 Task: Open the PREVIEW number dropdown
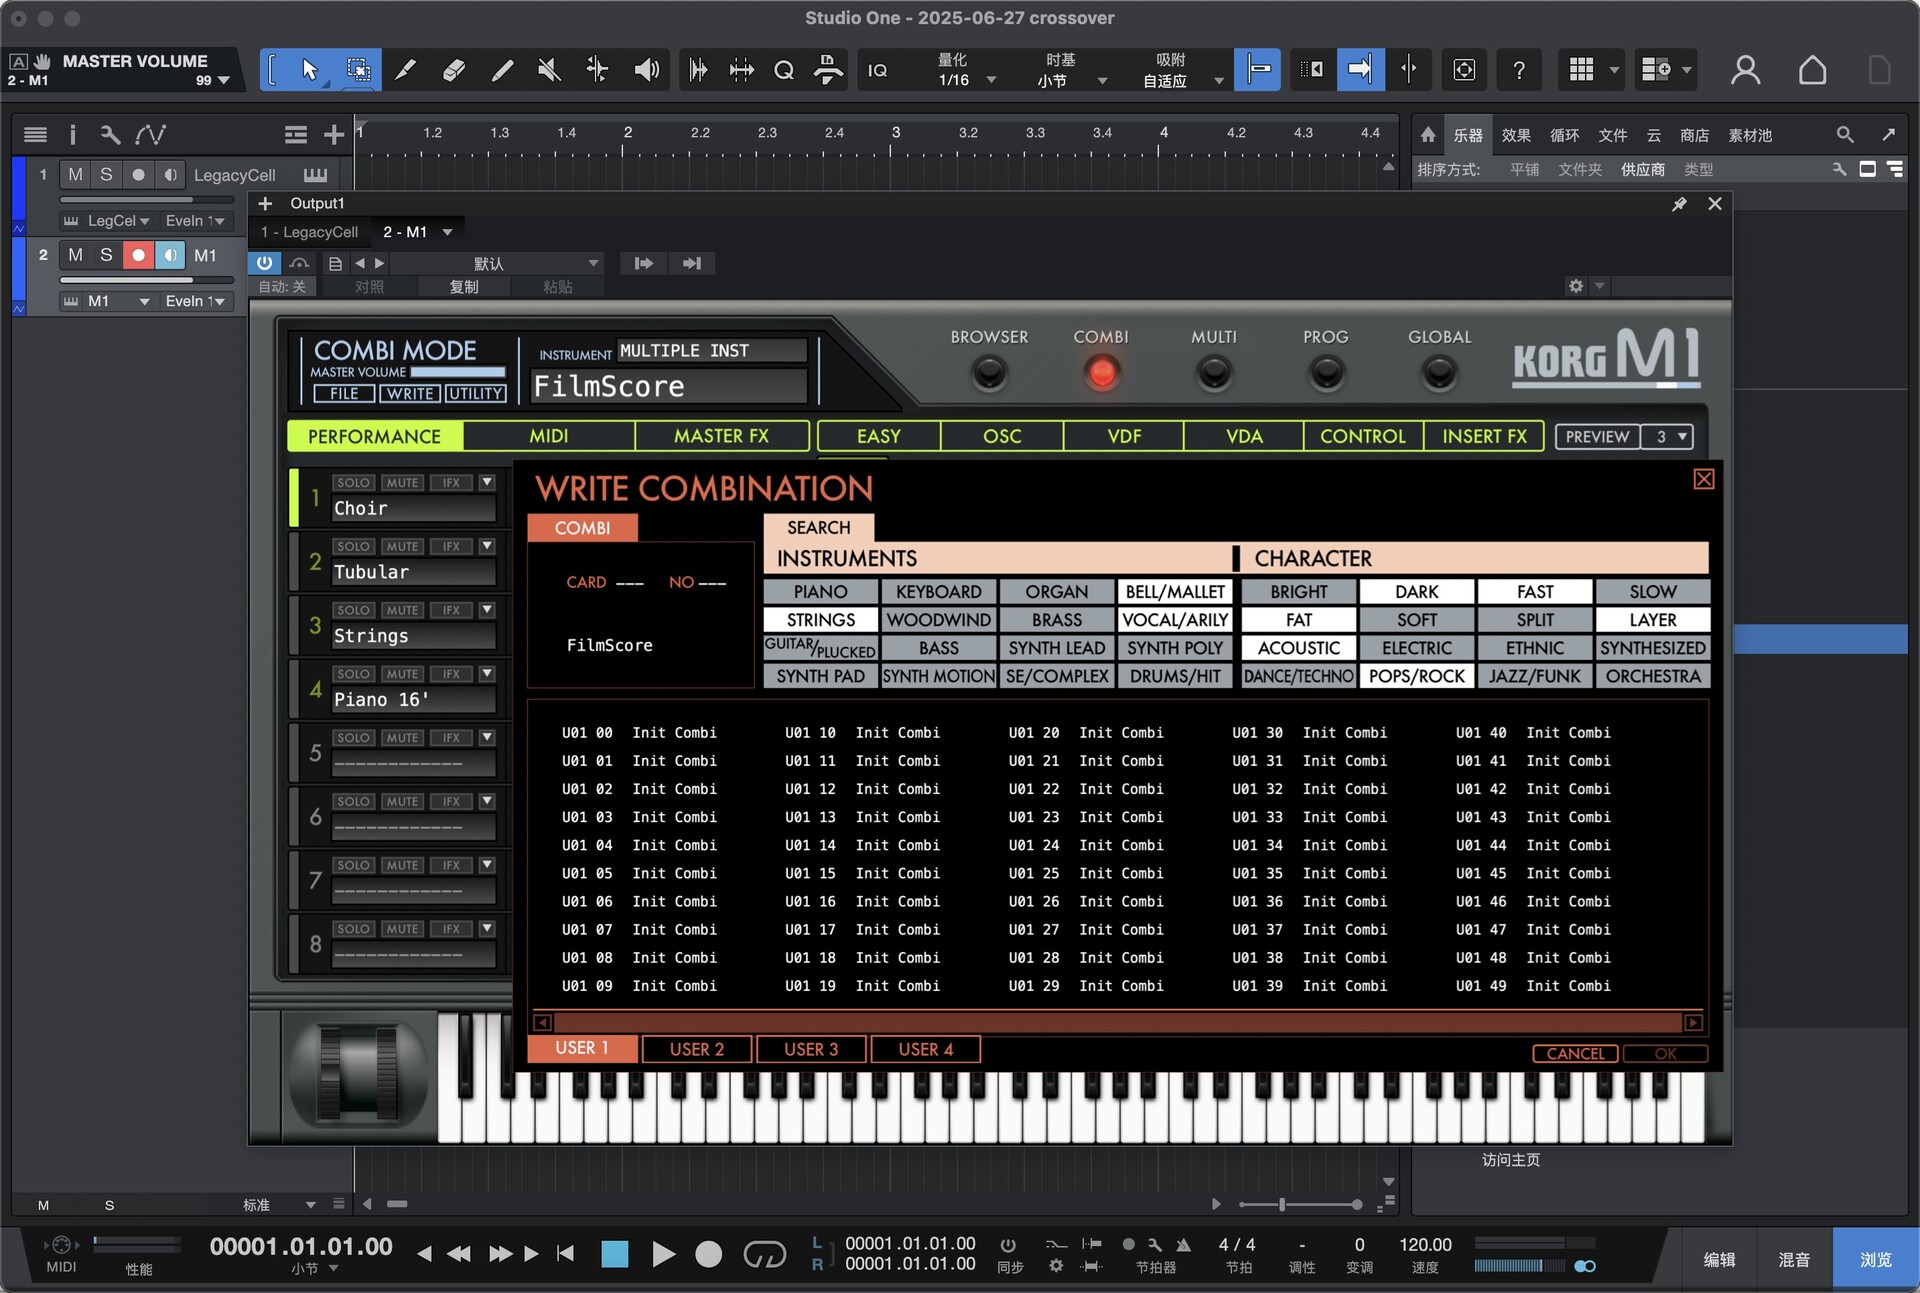coord(1669,437)
